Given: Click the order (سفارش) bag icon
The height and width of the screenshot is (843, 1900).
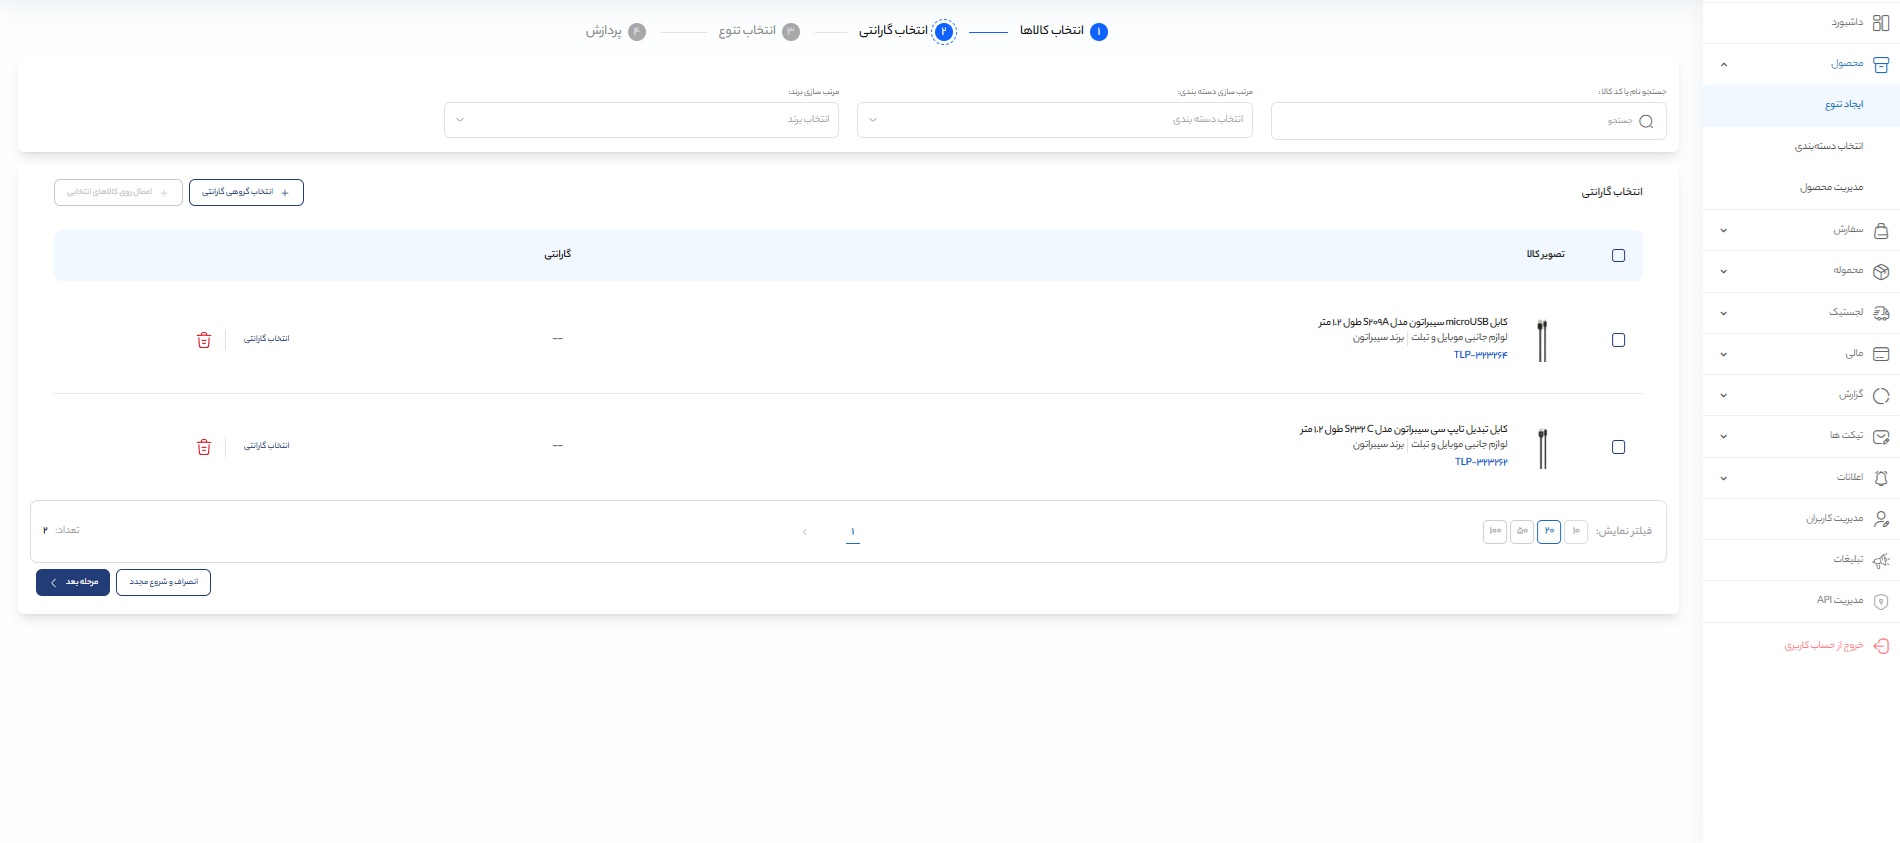Looking at the screenshot, I should pos(1880,230).
